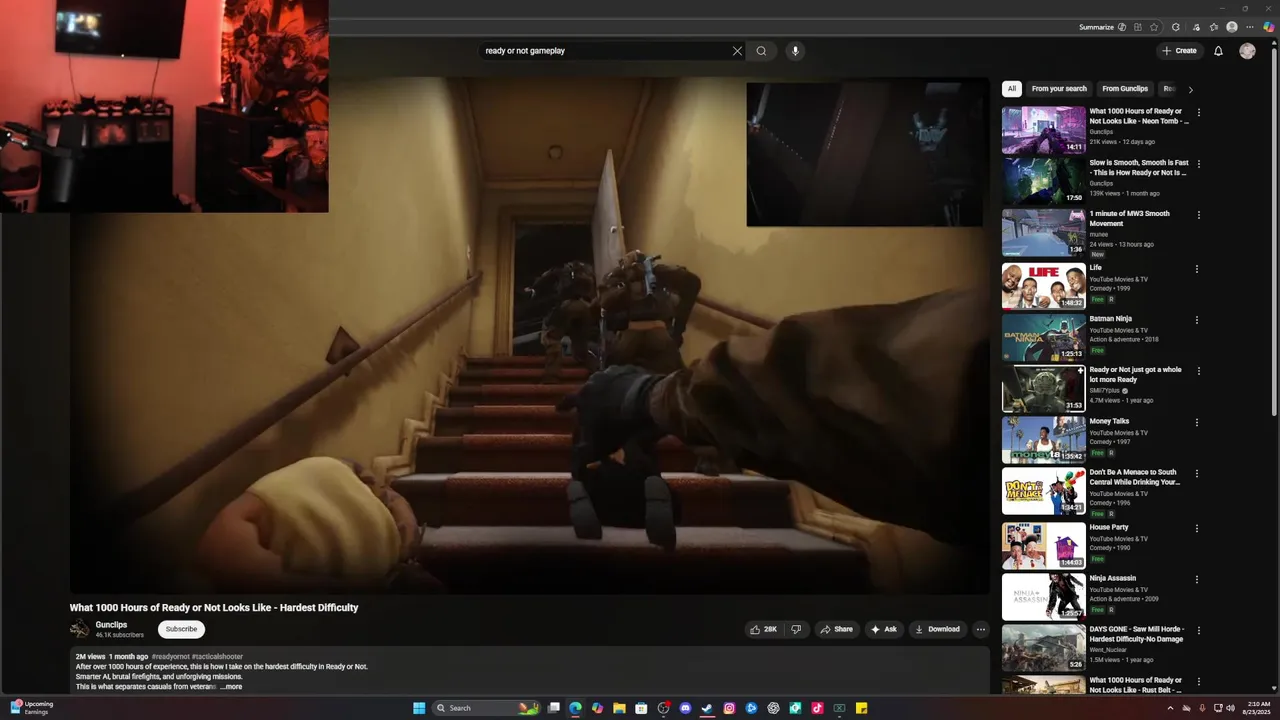Open Instagram from the taskbar
The image size is (1280, 720).
tap(729, 708)
